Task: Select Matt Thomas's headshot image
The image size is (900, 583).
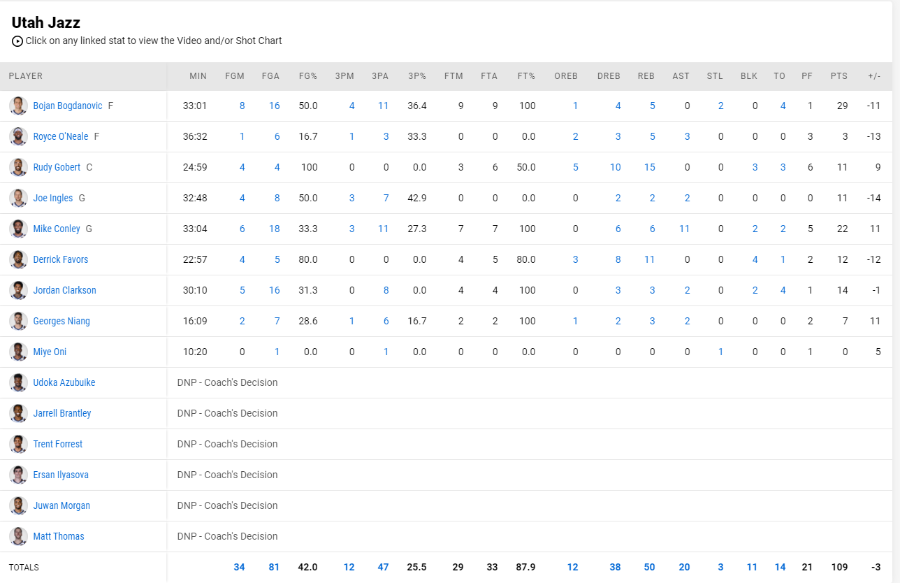Action: [18, 537]
